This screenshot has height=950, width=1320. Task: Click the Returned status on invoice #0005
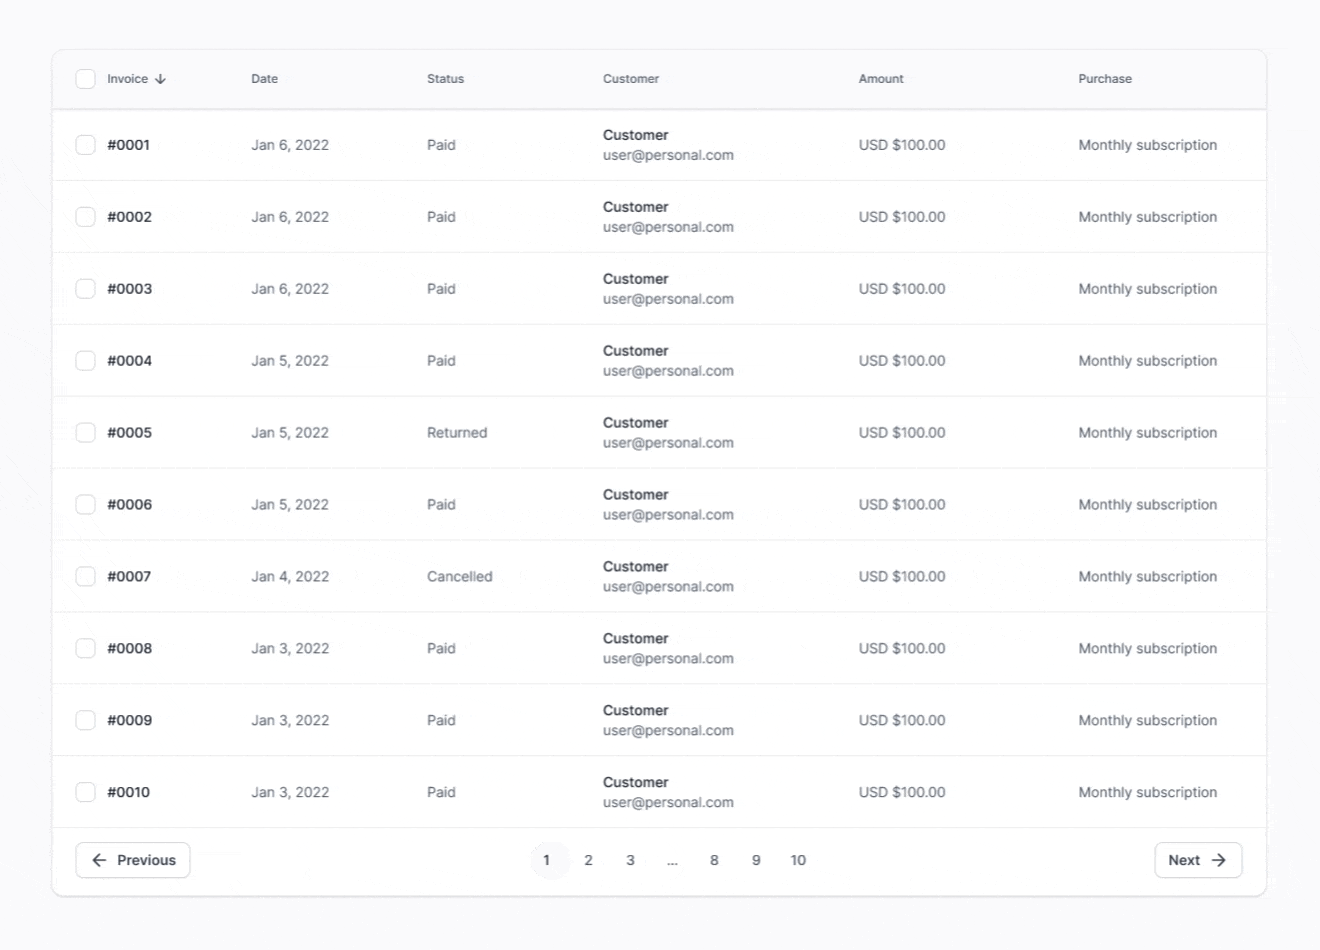(x=457, y=433)
